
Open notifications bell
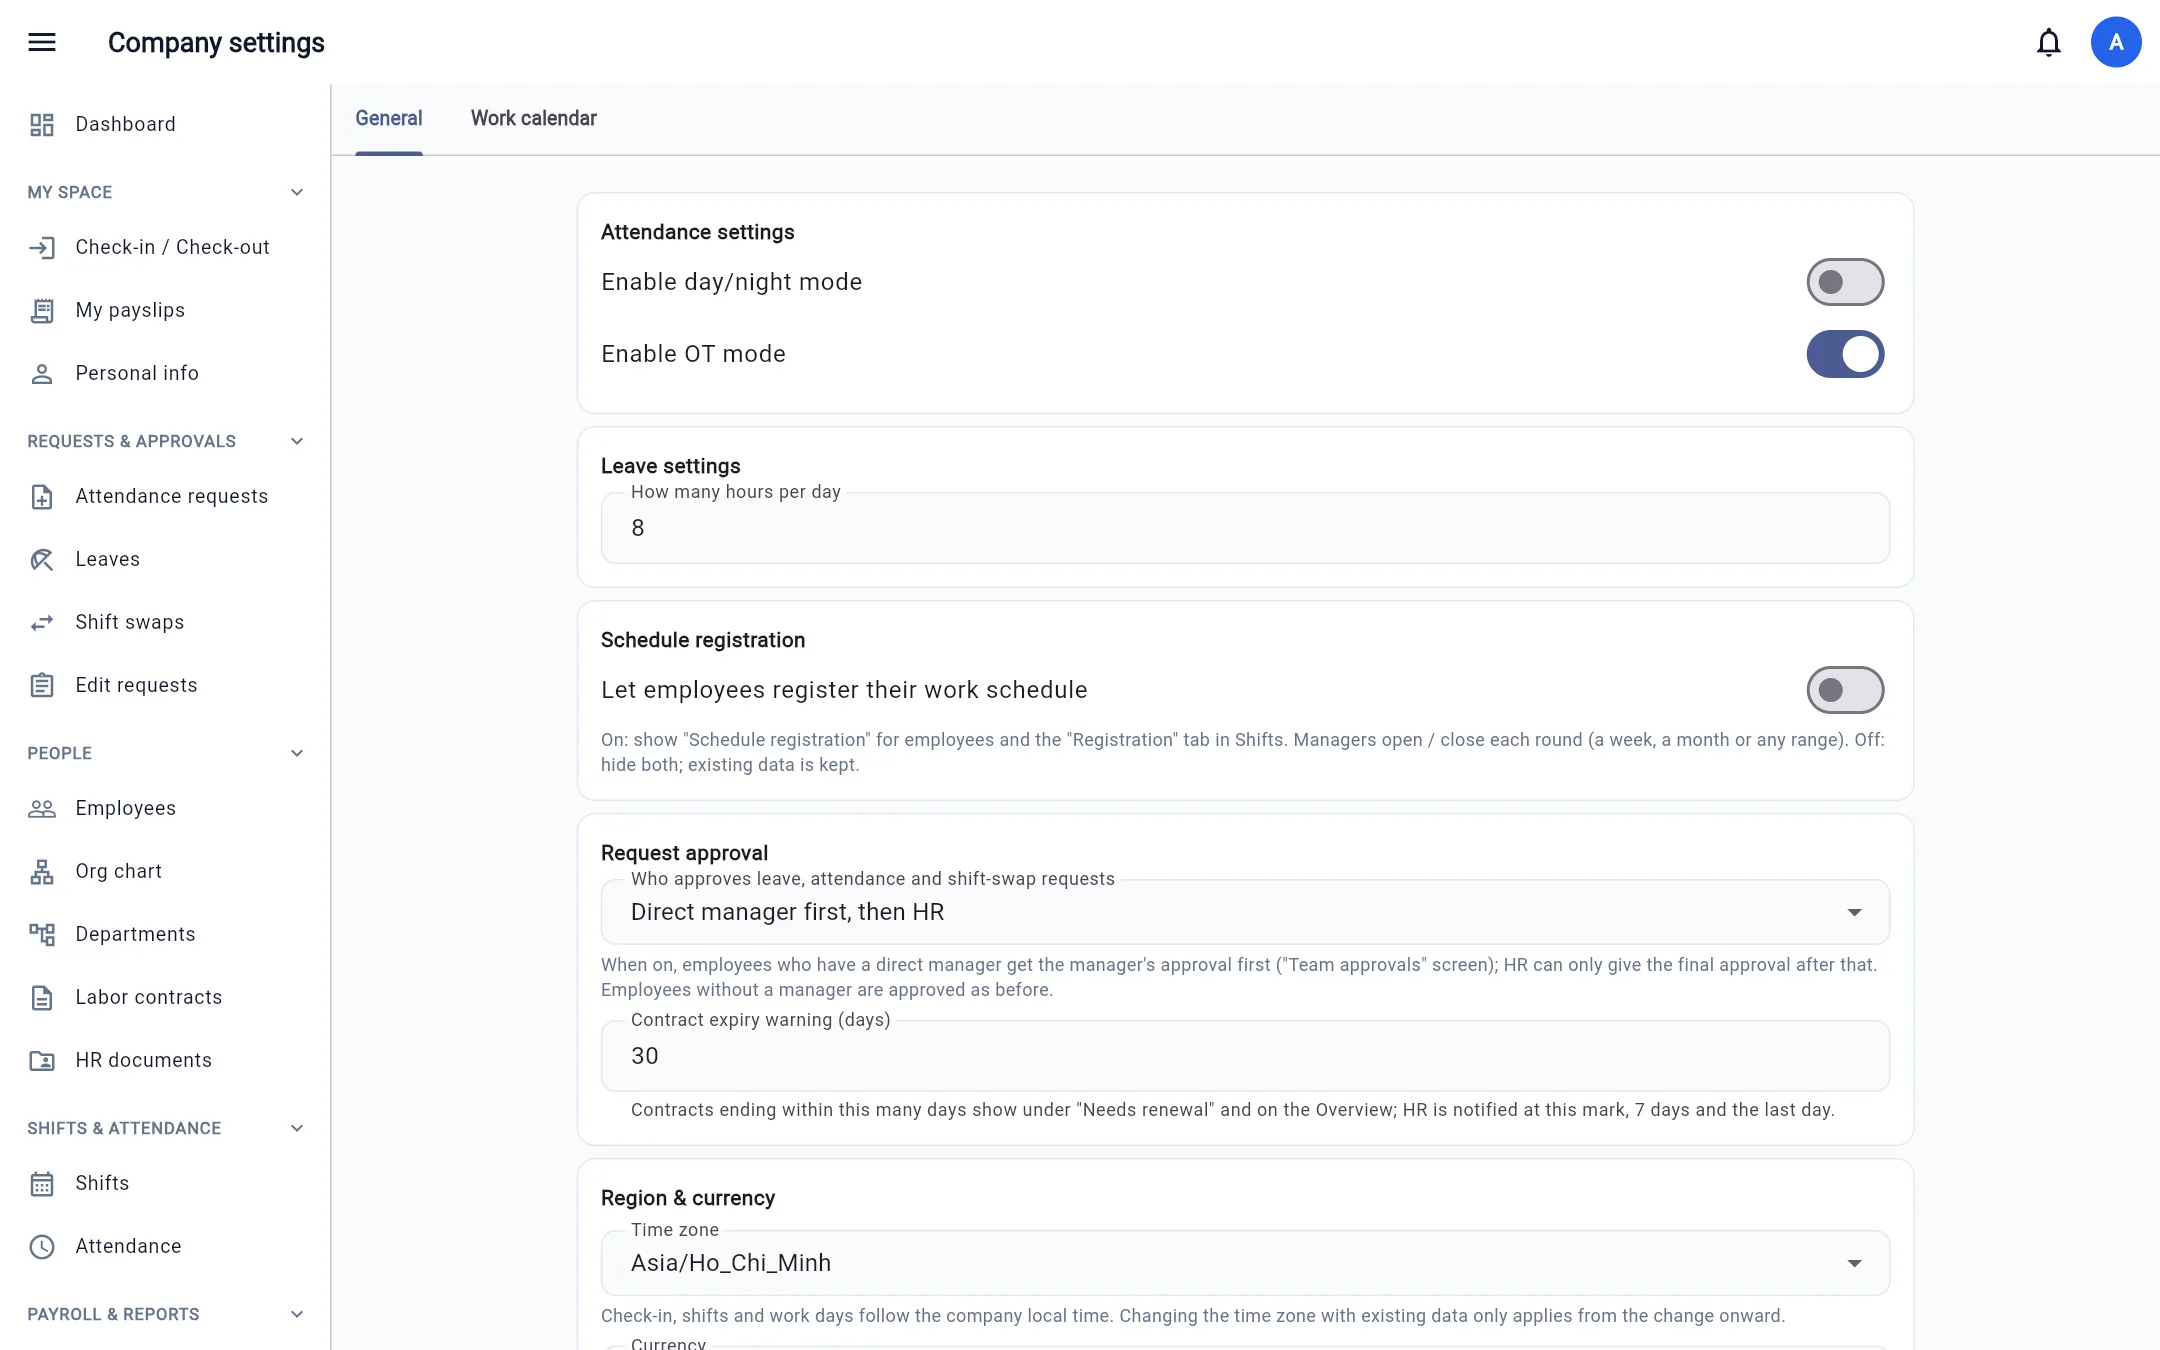click(2049, 42)
